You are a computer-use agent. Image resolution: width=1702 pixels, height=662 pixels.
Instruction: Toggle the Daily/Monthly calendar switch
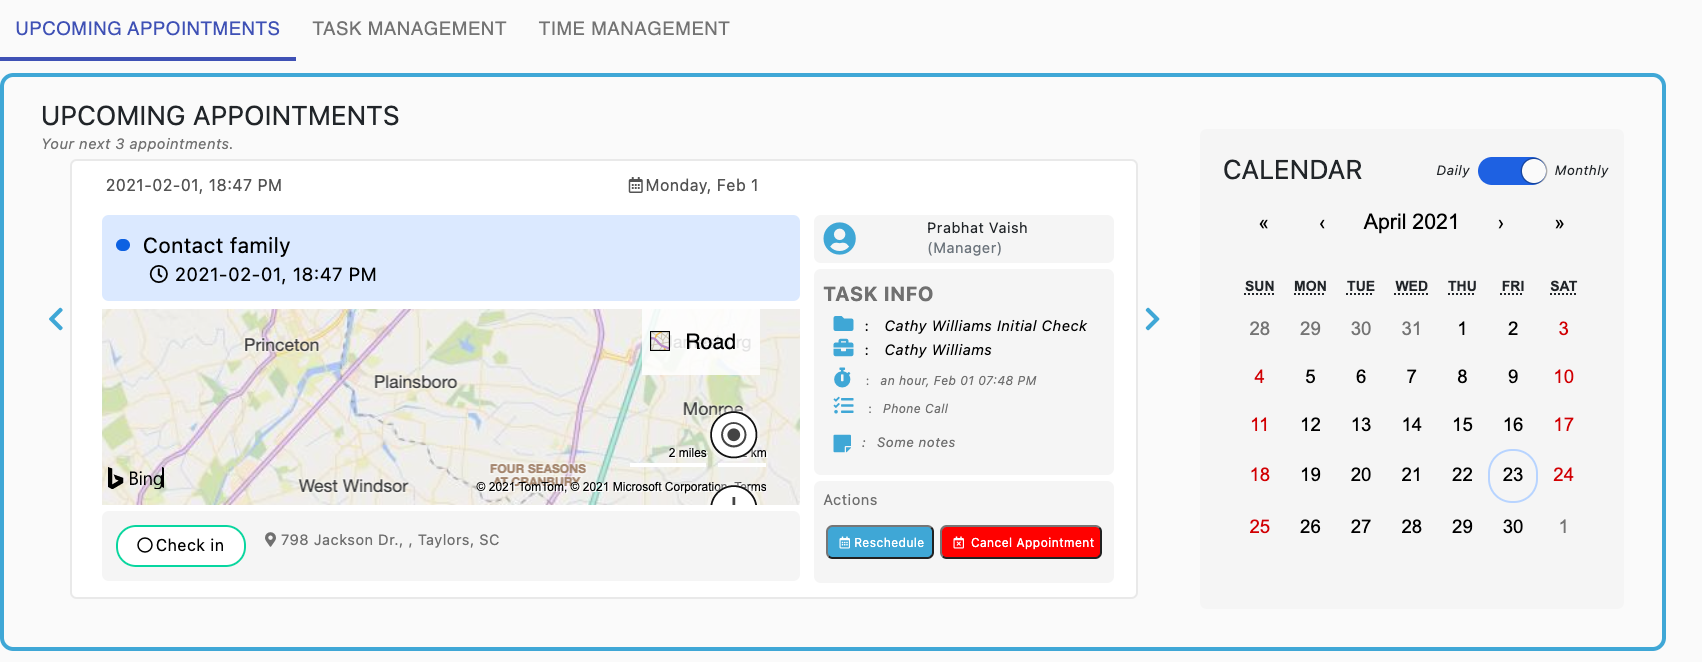point(1511,171)
